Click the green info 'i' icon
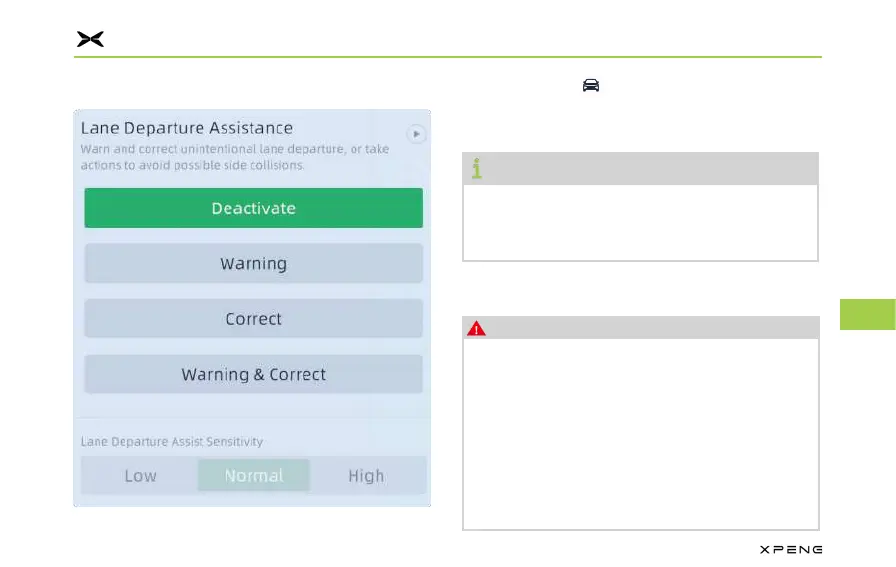Viewport: 896px width, 567px height. click(477, 169)
